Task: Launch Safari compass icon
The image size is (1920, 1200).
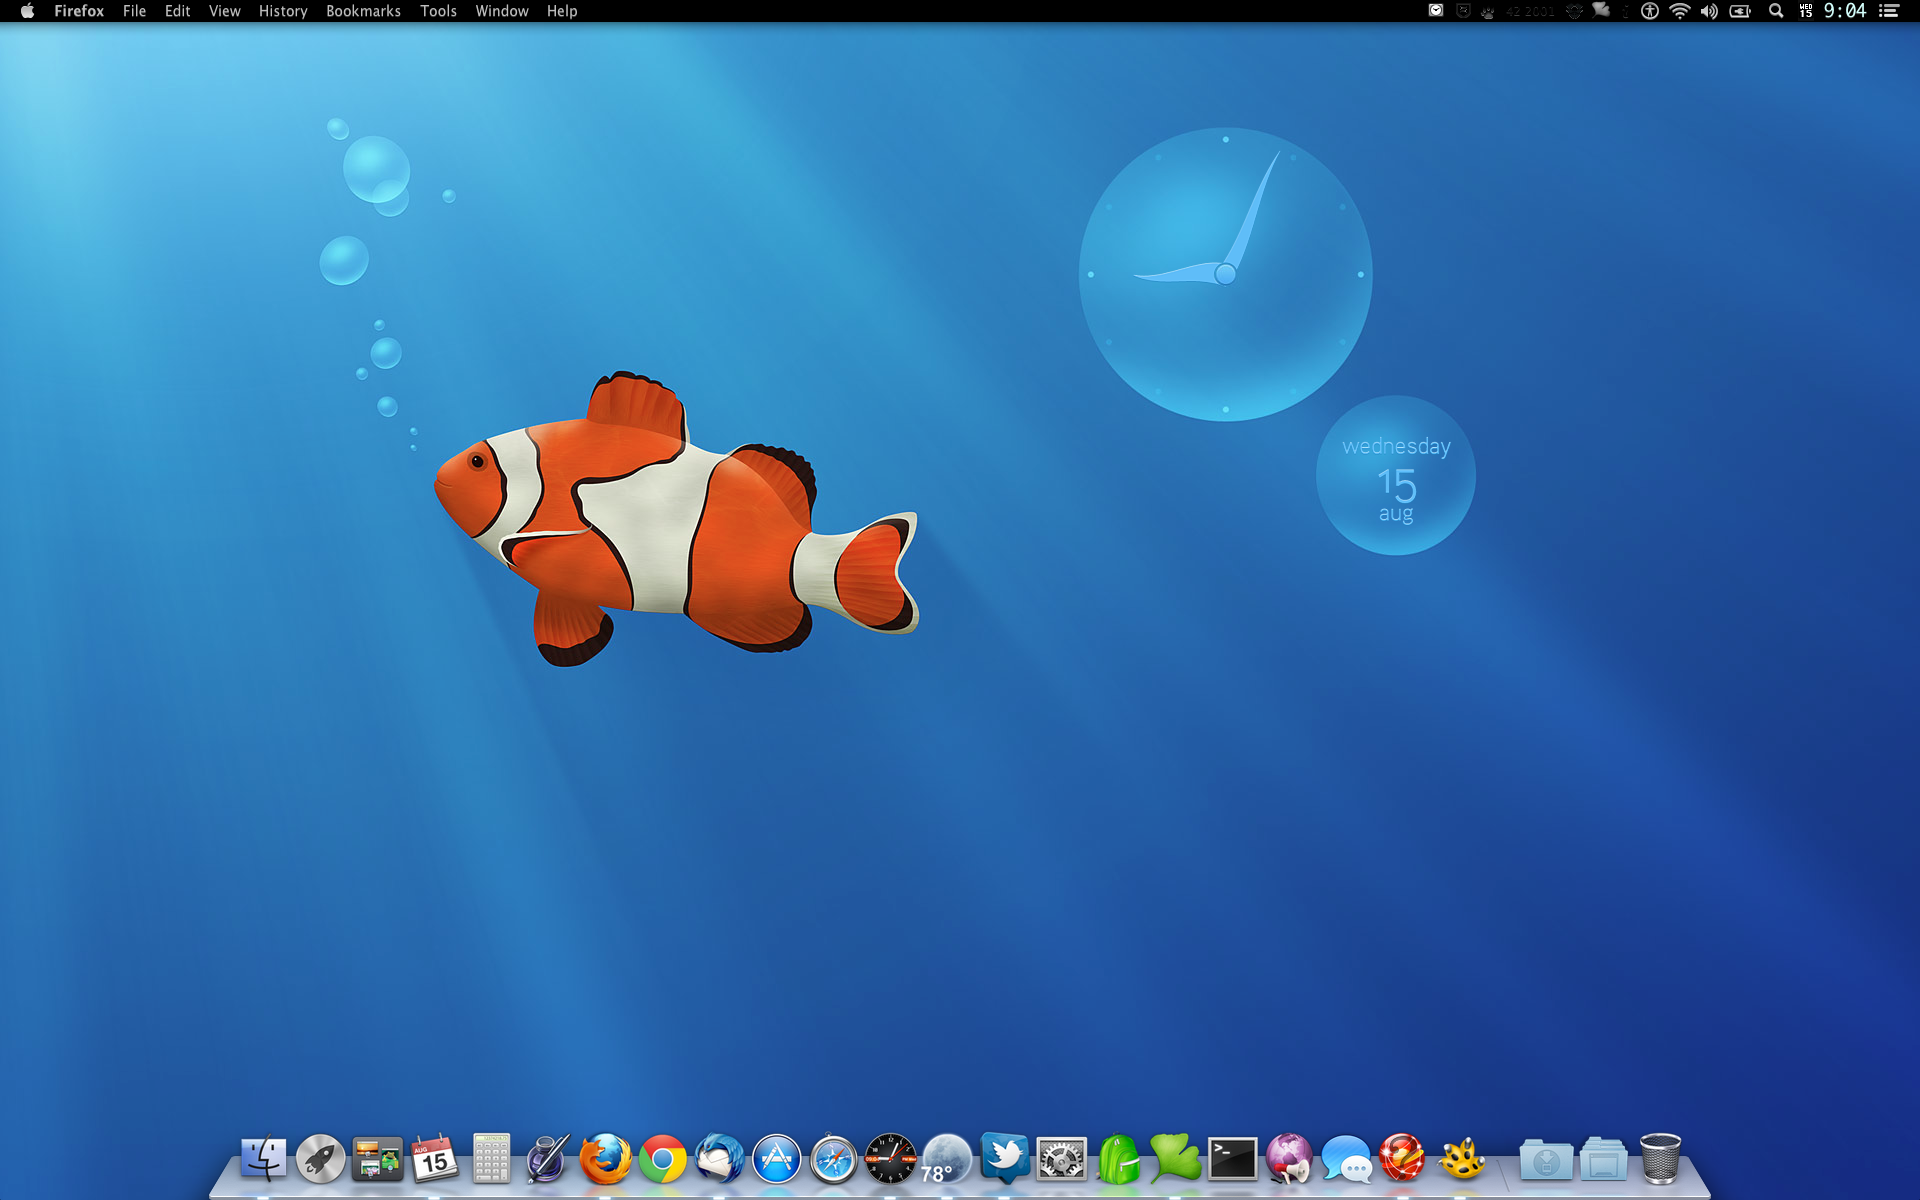Action: pyautogui.click(x=833, y=1159)
